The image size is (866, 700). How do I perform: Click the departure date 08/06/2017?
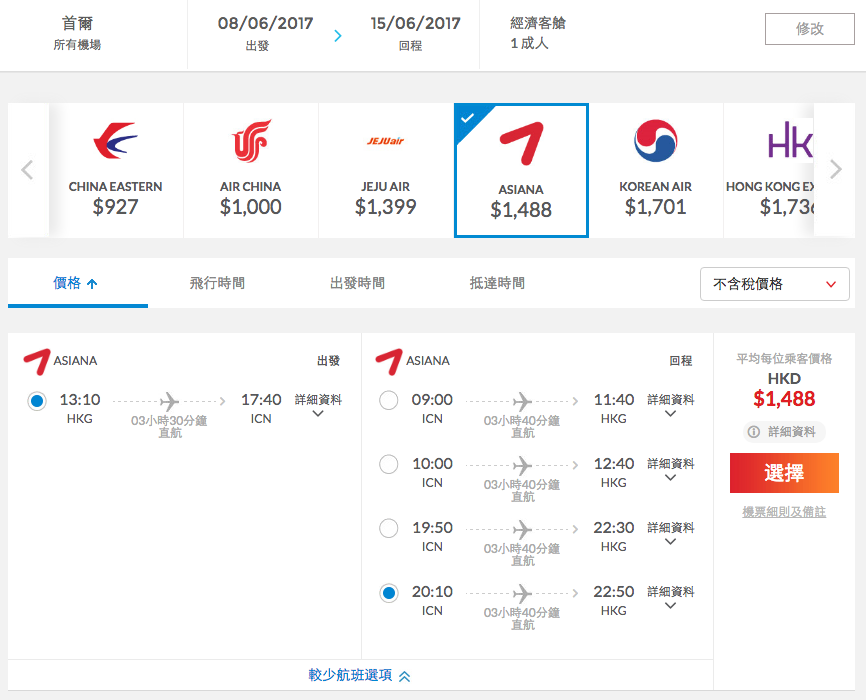265,24
